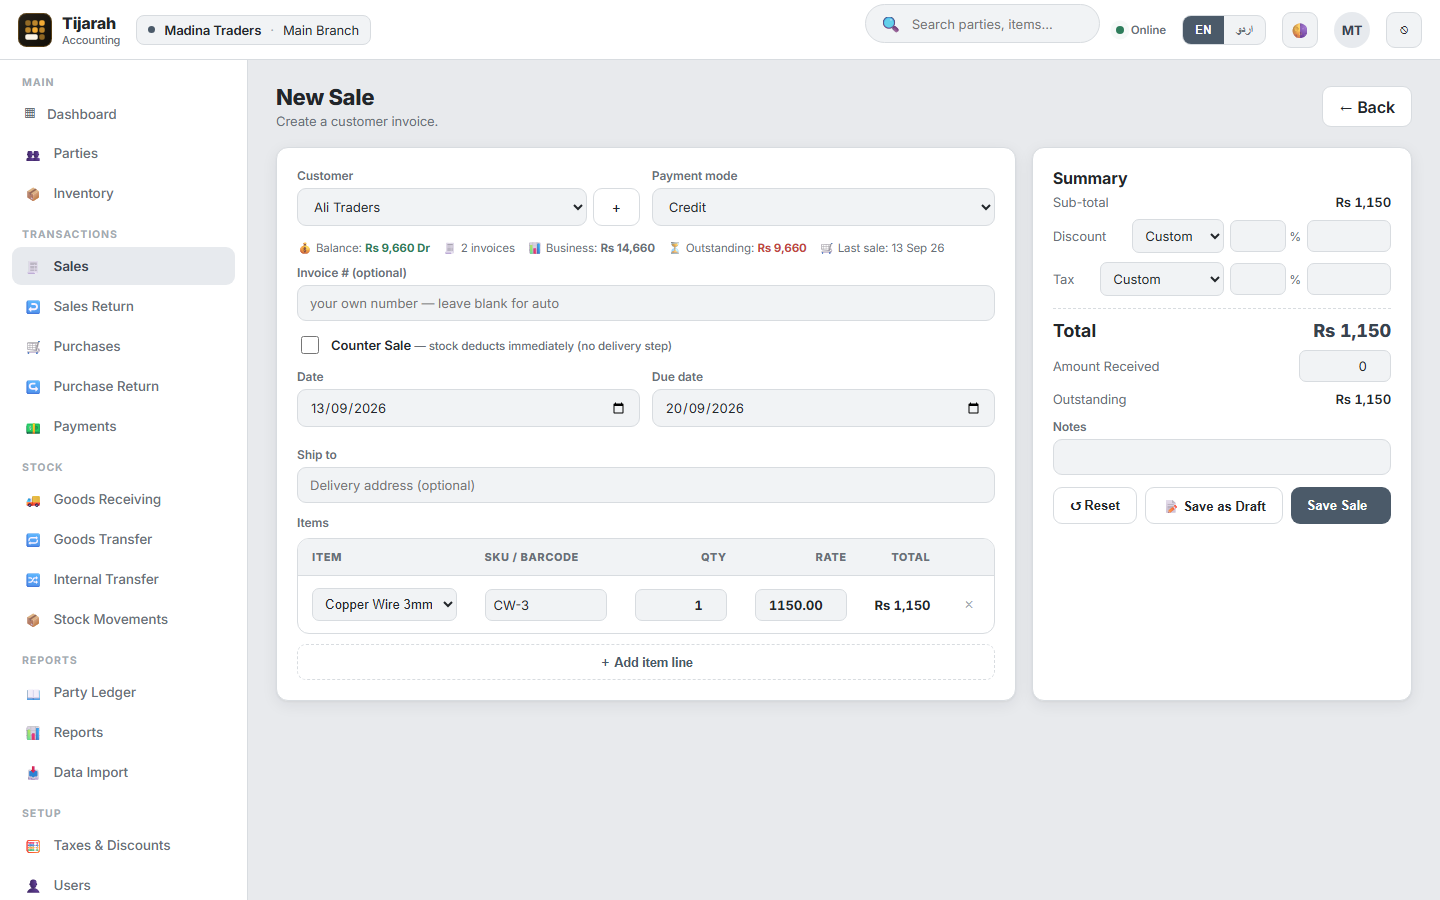Image resolution: width=1440 pixels, height=900 pixels.
Task: Open Purchases from the sidebar
Action: point(123,347)
